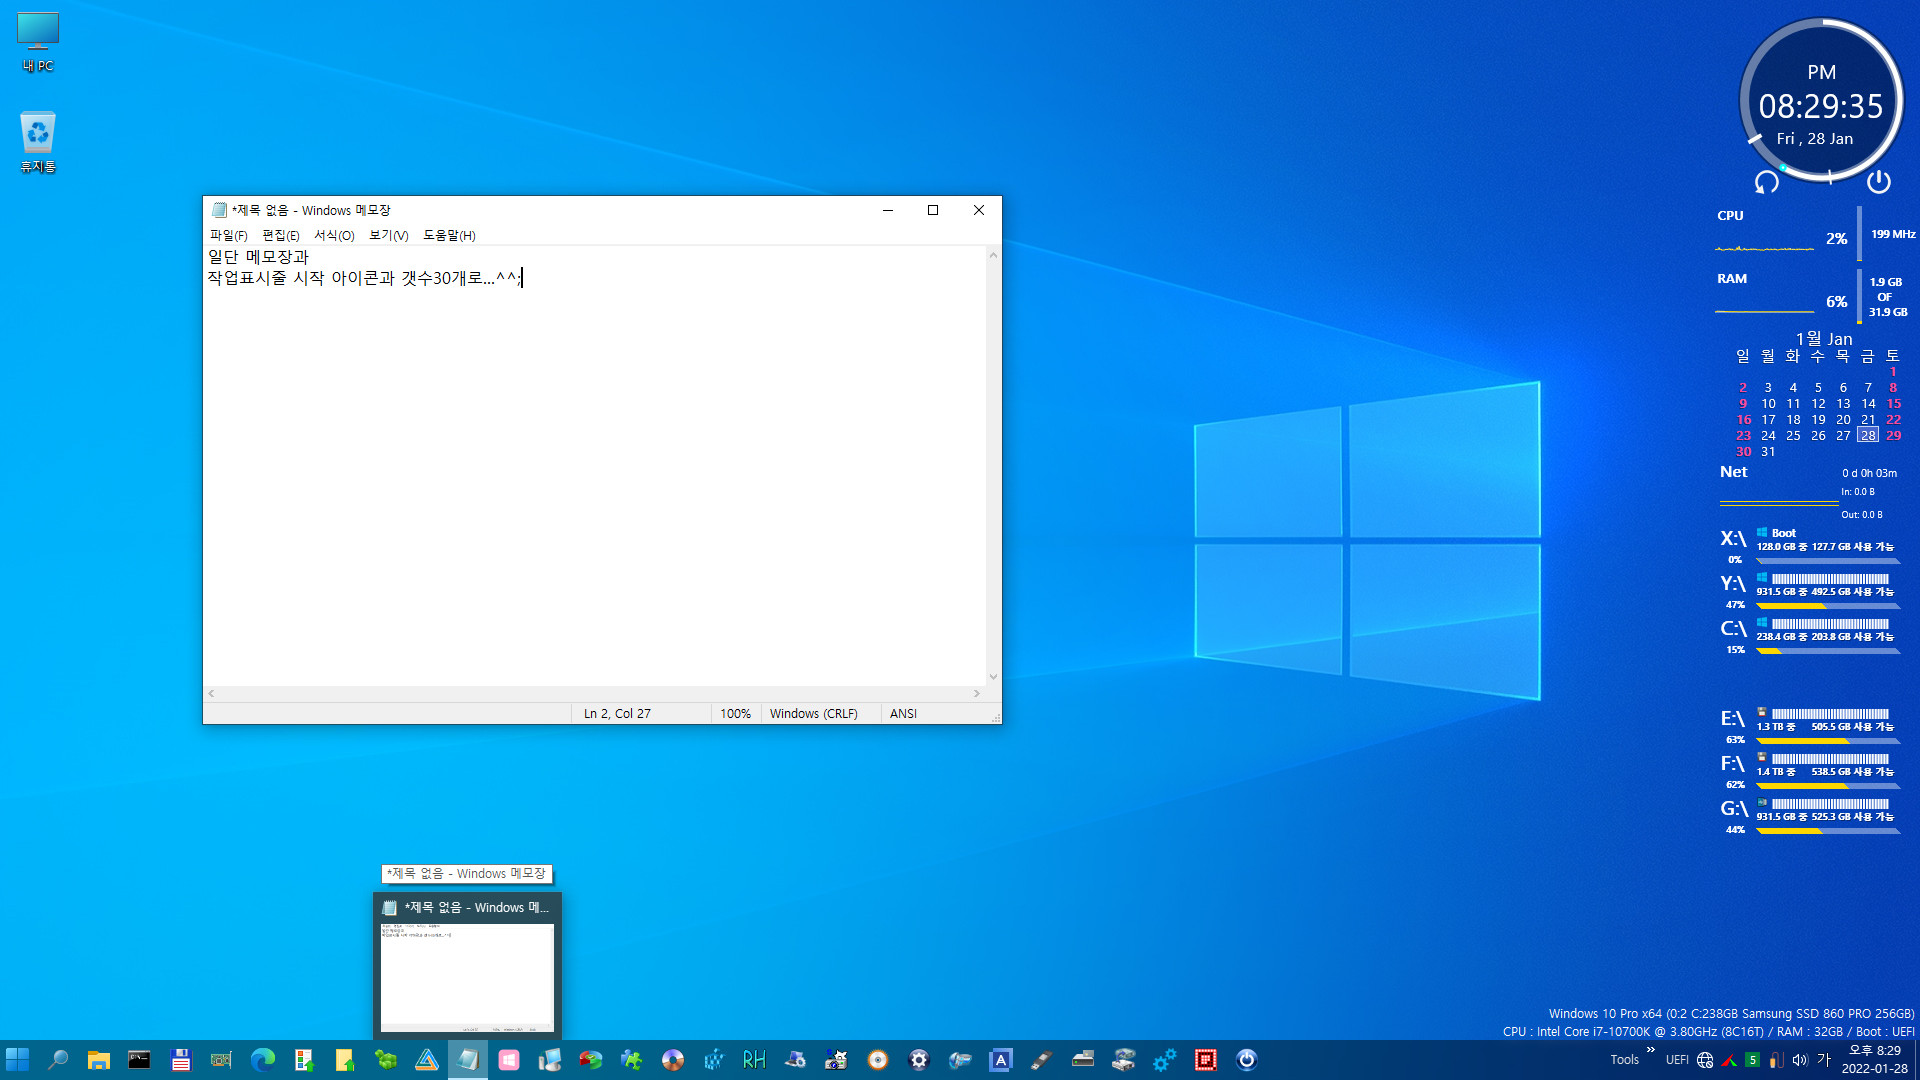1920x1080 pixels.
Task: Open the command prompt taskbar icon
Action: point(139,1060)
